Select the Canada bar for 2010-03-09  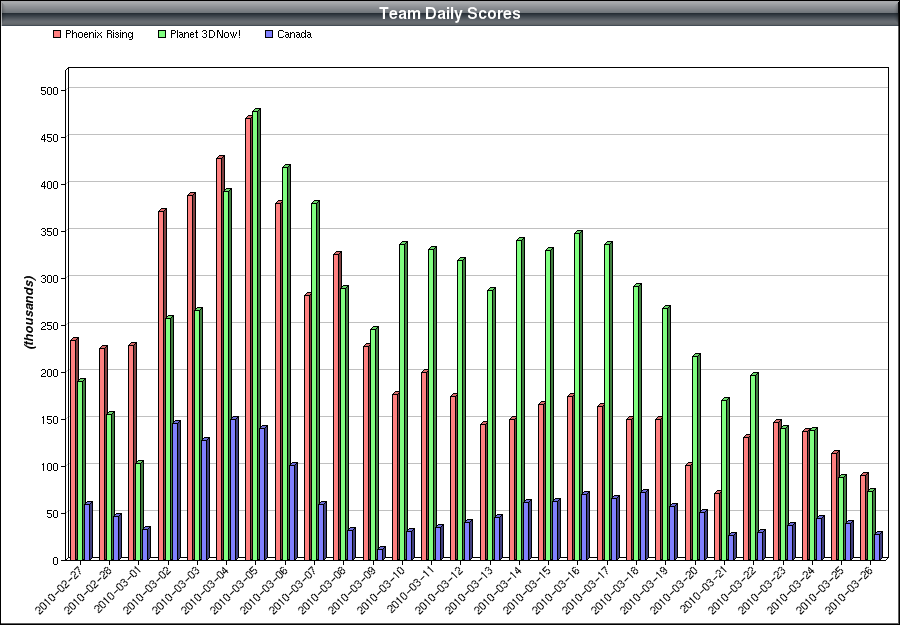pos(381,553)
